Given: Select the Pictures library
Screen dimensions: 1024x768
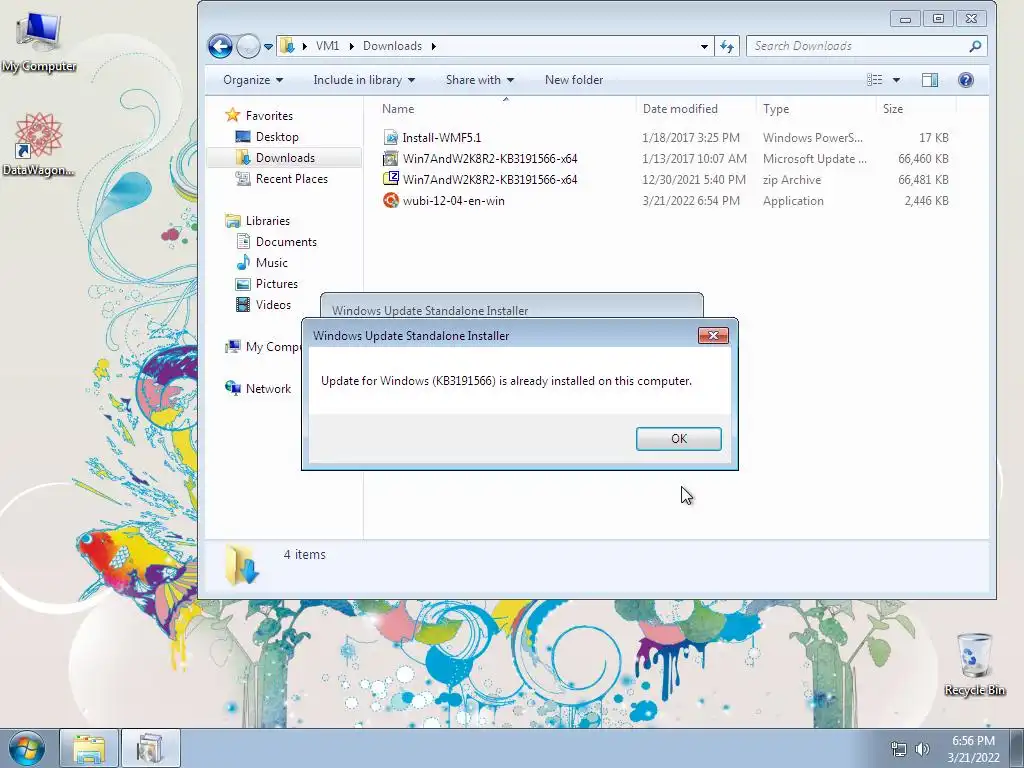Looking at the screenshot, I should point(276,283).
